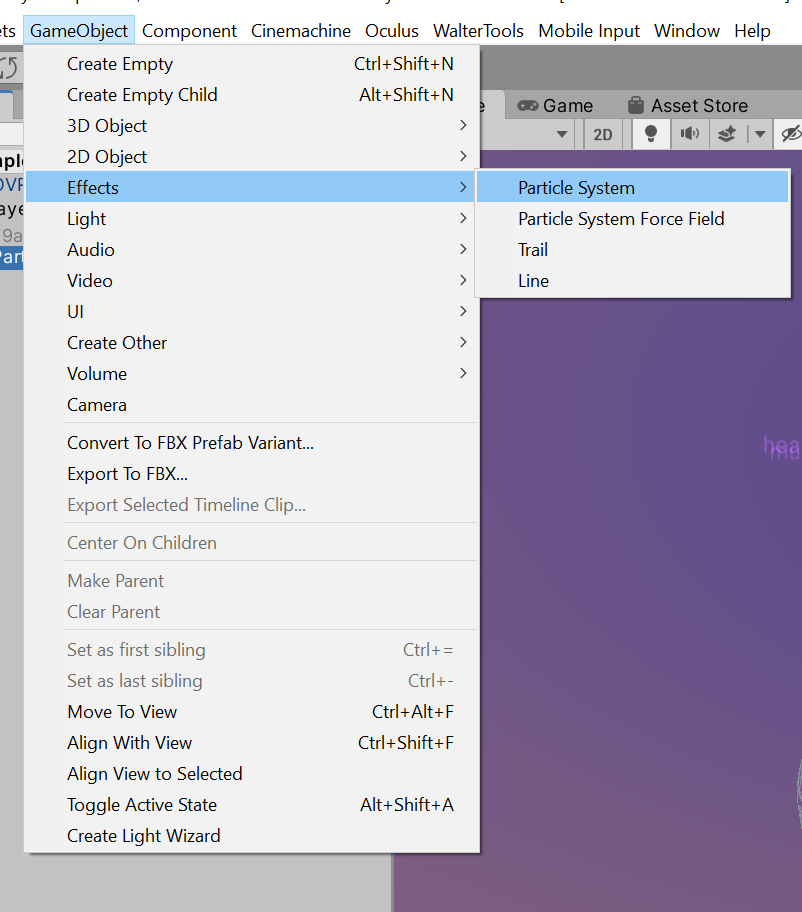The height and width of the screenshot is (912, 802).
Task: Choose Align With View
Action: pos(252,743)
